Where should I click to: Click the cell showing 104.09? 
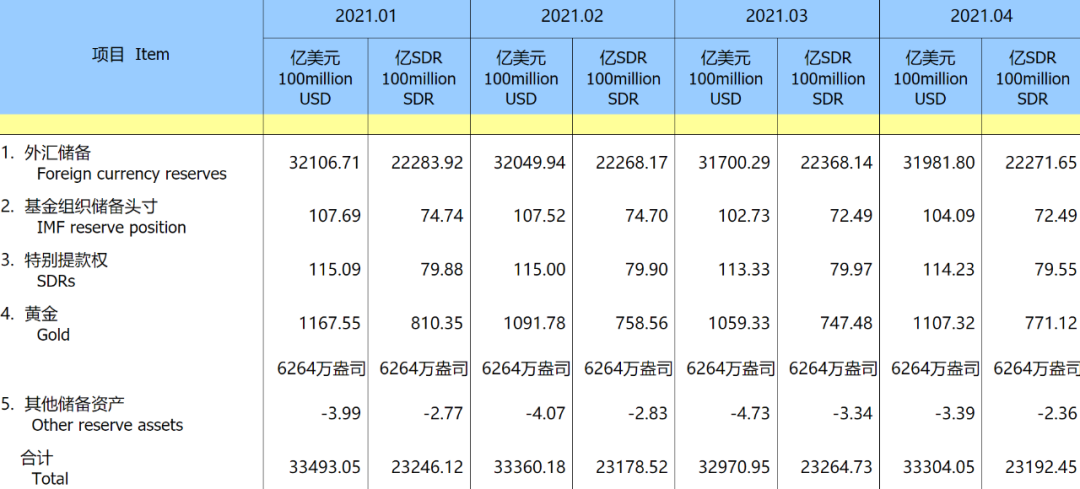click(951, 216)
